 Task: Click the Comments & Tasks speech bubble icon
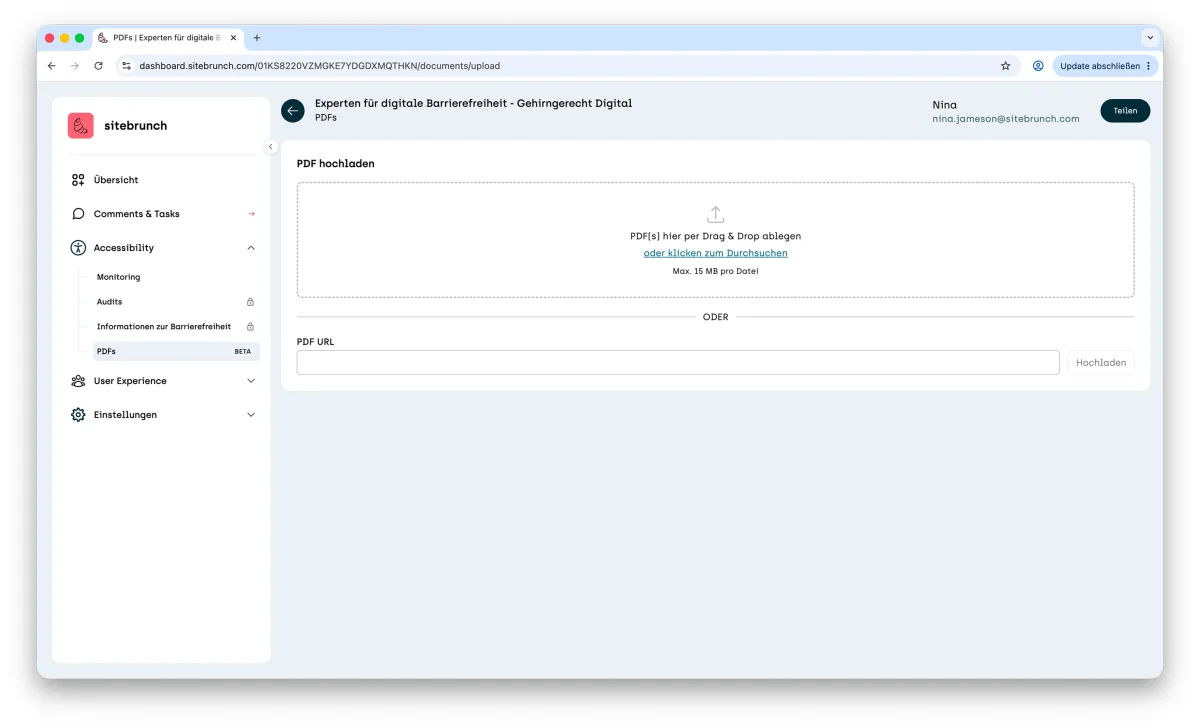(78, 214)
